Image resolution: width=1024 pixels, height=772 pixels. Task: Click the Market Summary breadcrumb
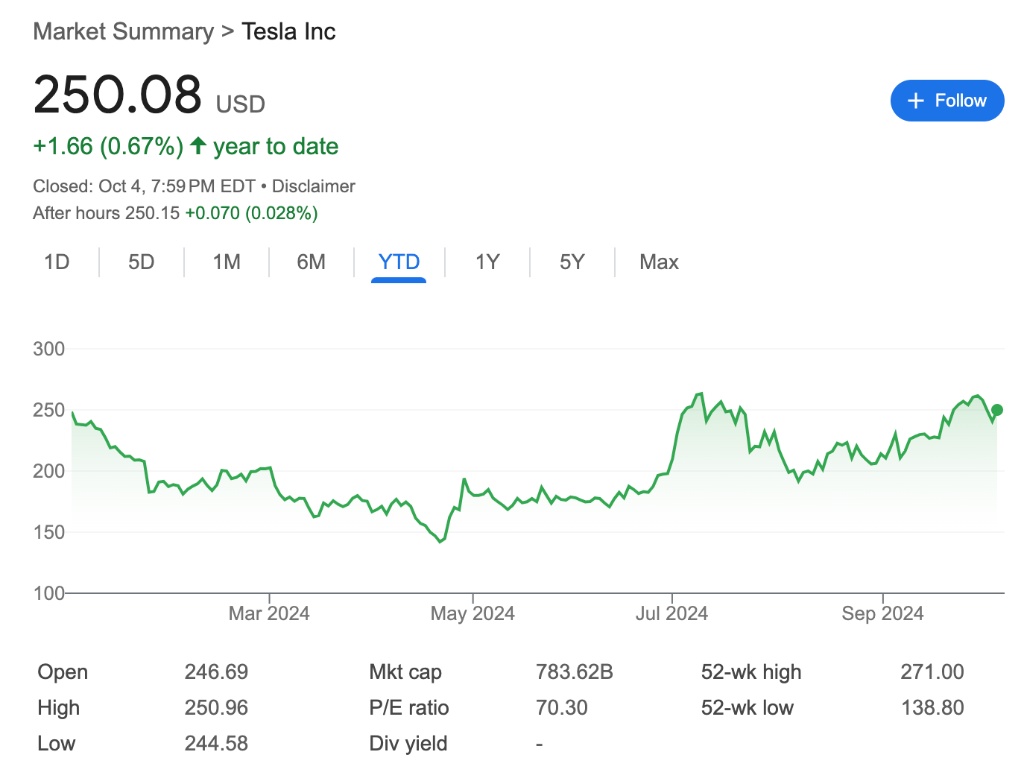pyautogui.click(x=123, y=31)
